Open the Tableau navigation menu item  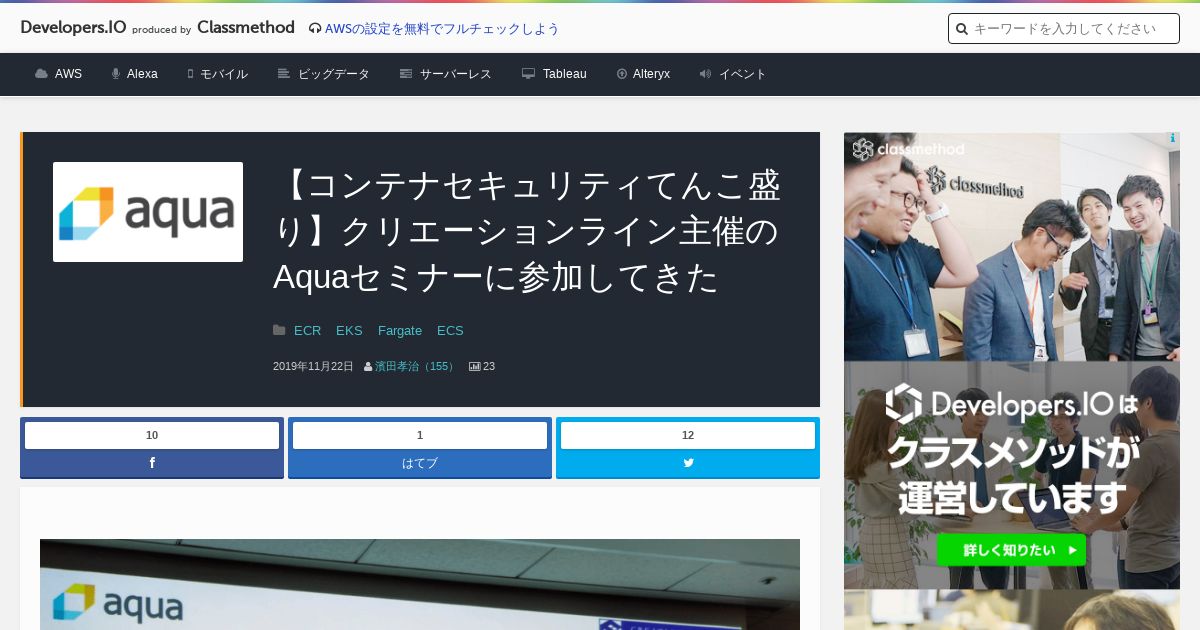click(565, 74)
